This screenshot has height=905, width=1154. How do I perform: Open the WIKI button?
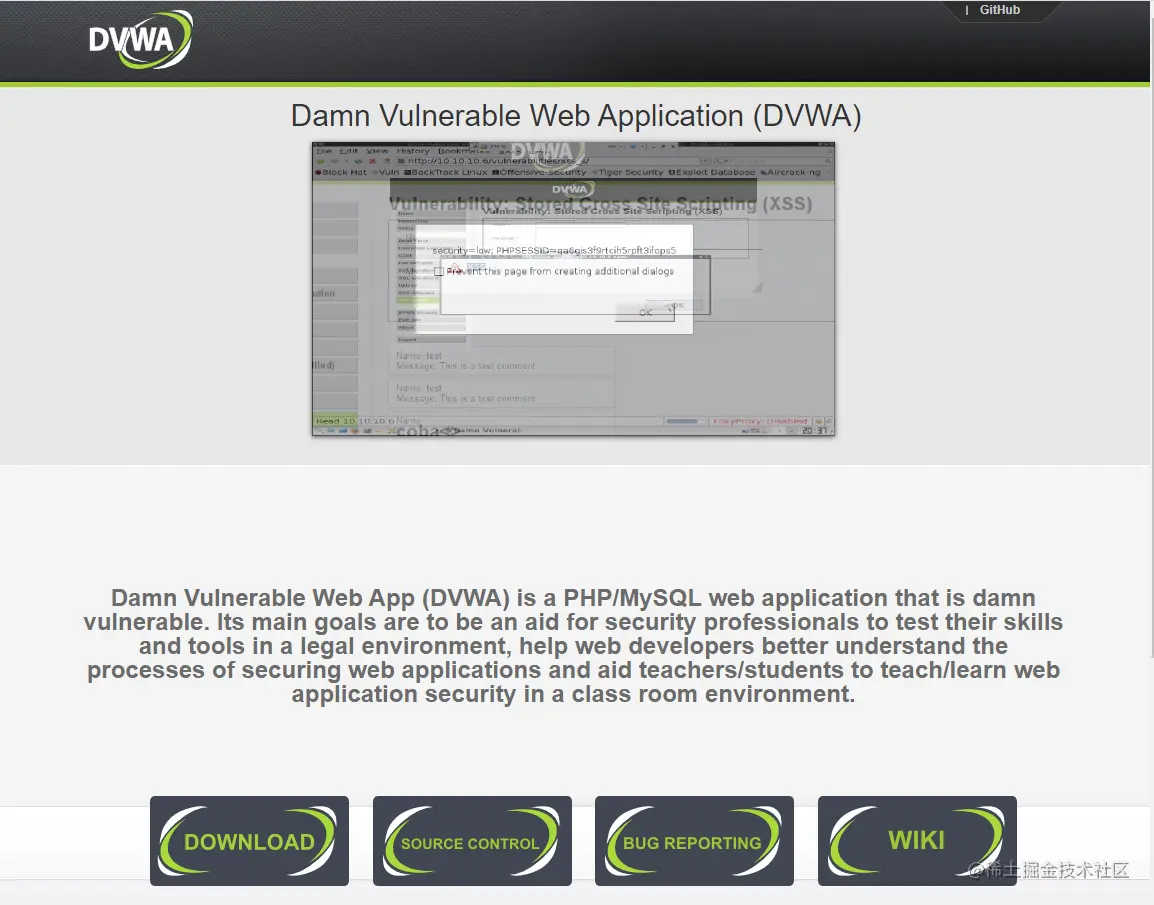point(917,841)
